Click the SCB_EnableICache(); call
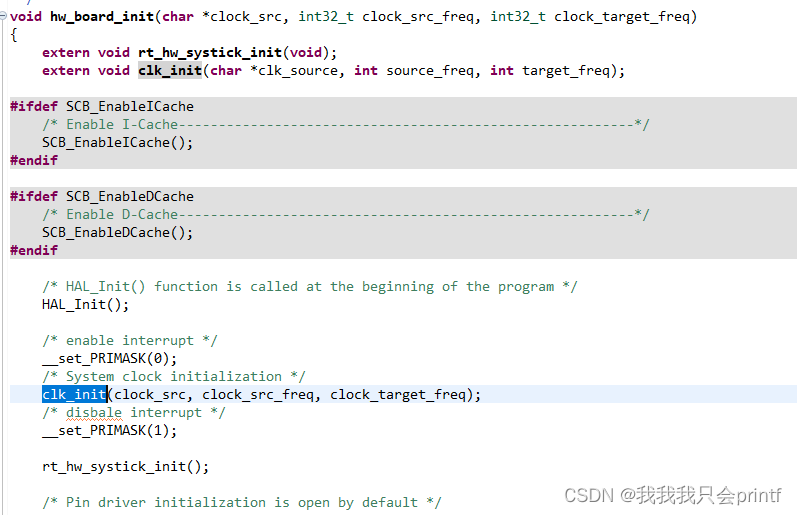 tap(117, 142)
